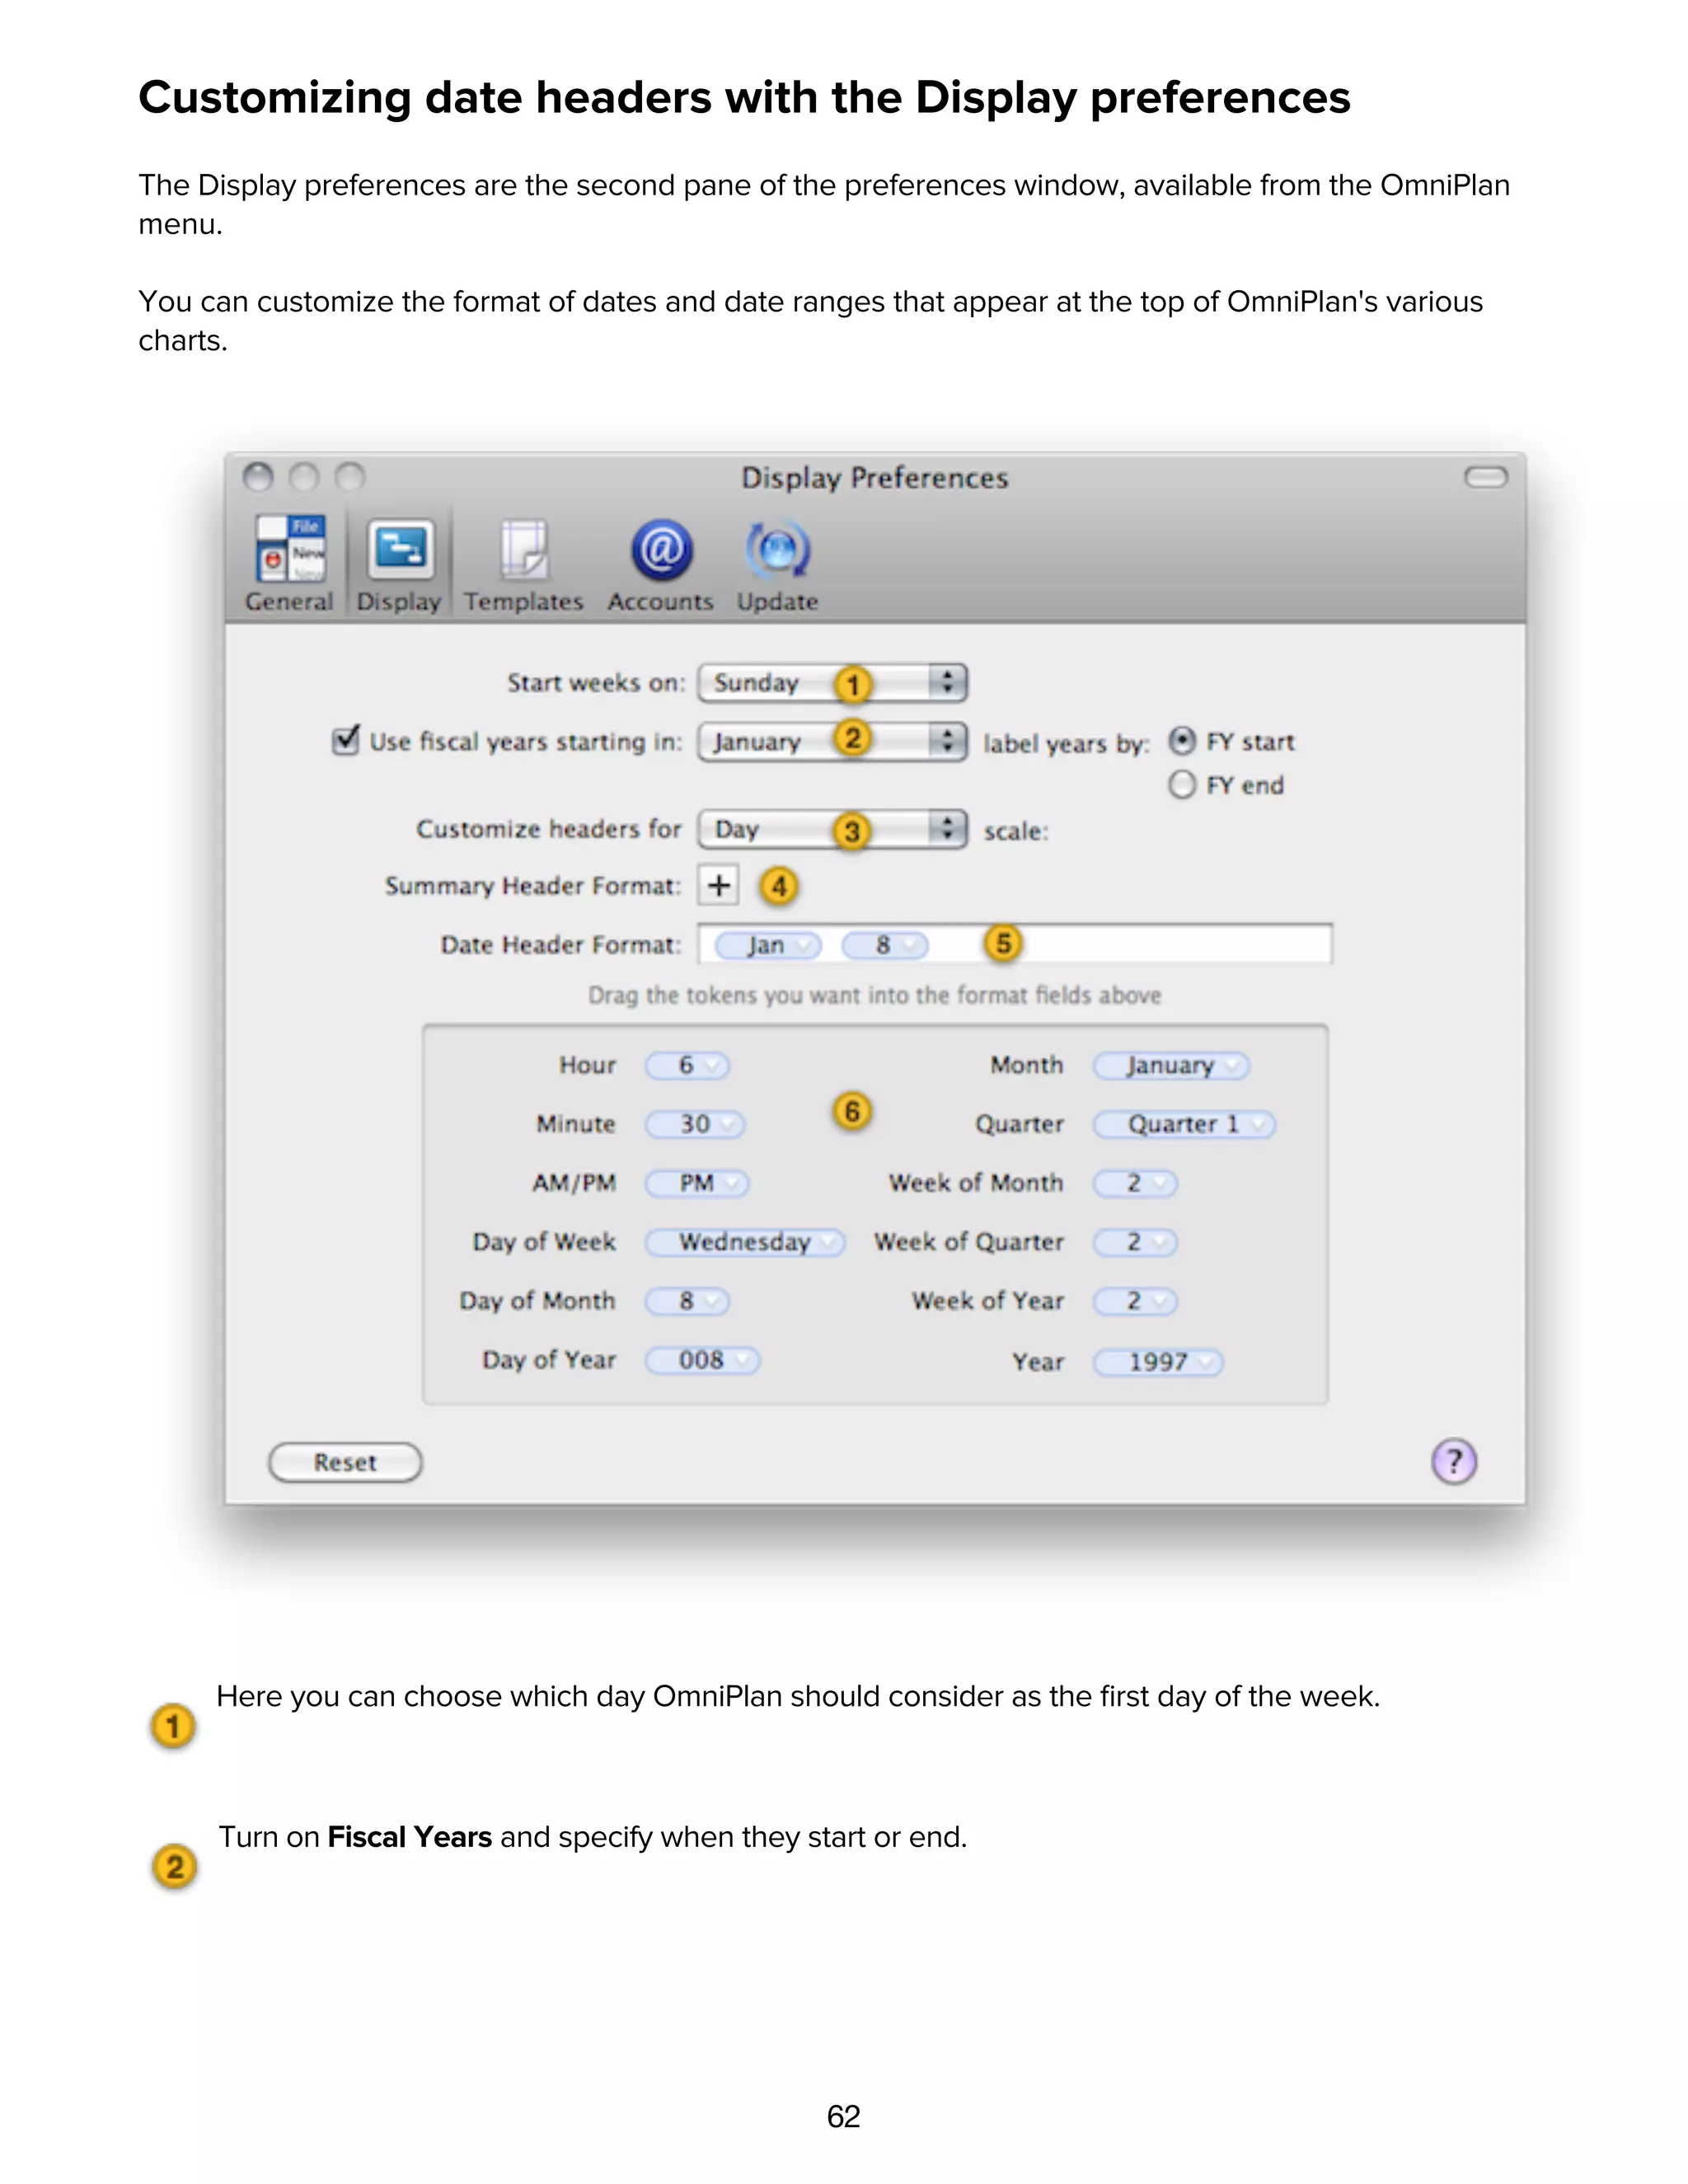Image resolution: width=1688 pixels, height=2184 pixels.
Task: Click the Month token showing January
Action: coord(1171,1065)
